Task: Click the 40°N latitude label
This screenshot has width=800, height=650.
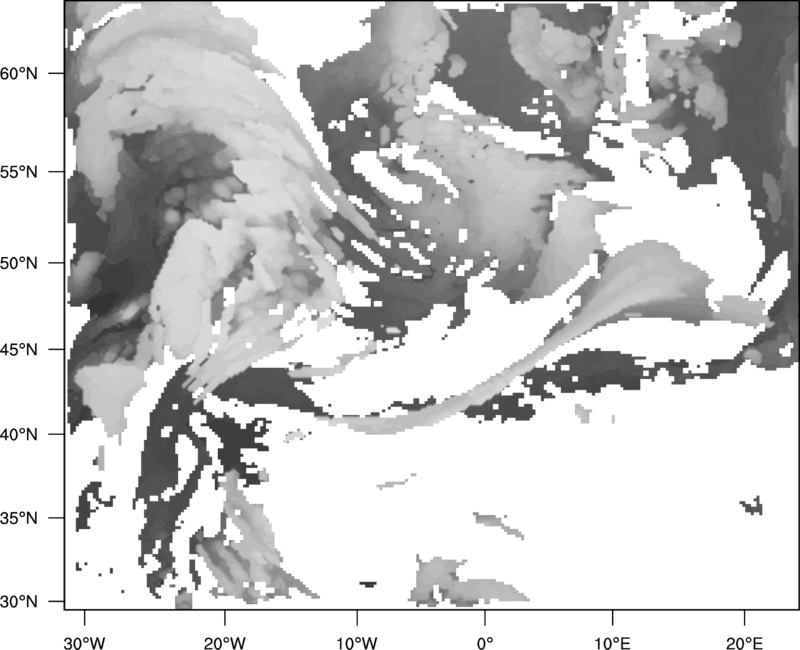Action: click(19, 435)
